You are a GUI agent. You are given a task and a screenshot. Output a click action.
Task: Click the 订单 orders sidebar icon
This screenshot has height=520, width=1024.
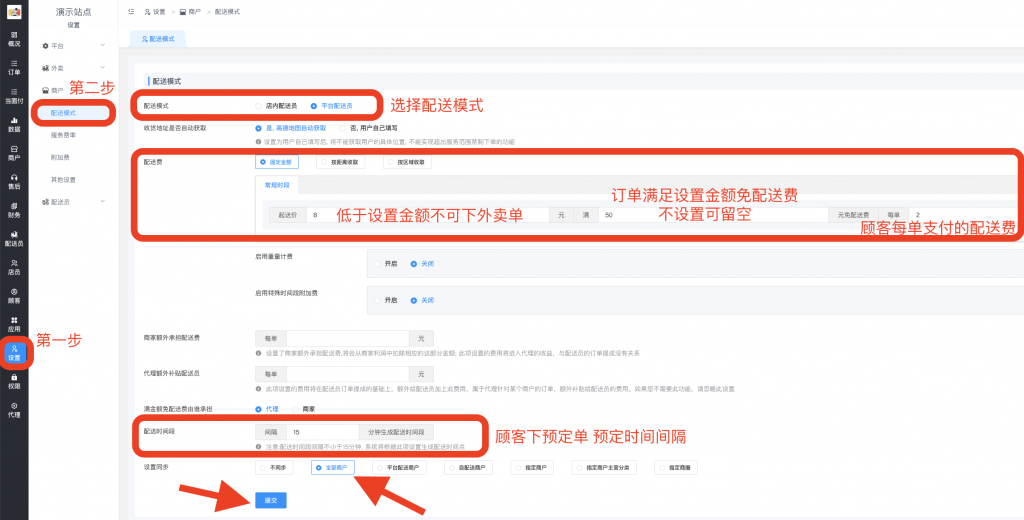tap(14, 67)
